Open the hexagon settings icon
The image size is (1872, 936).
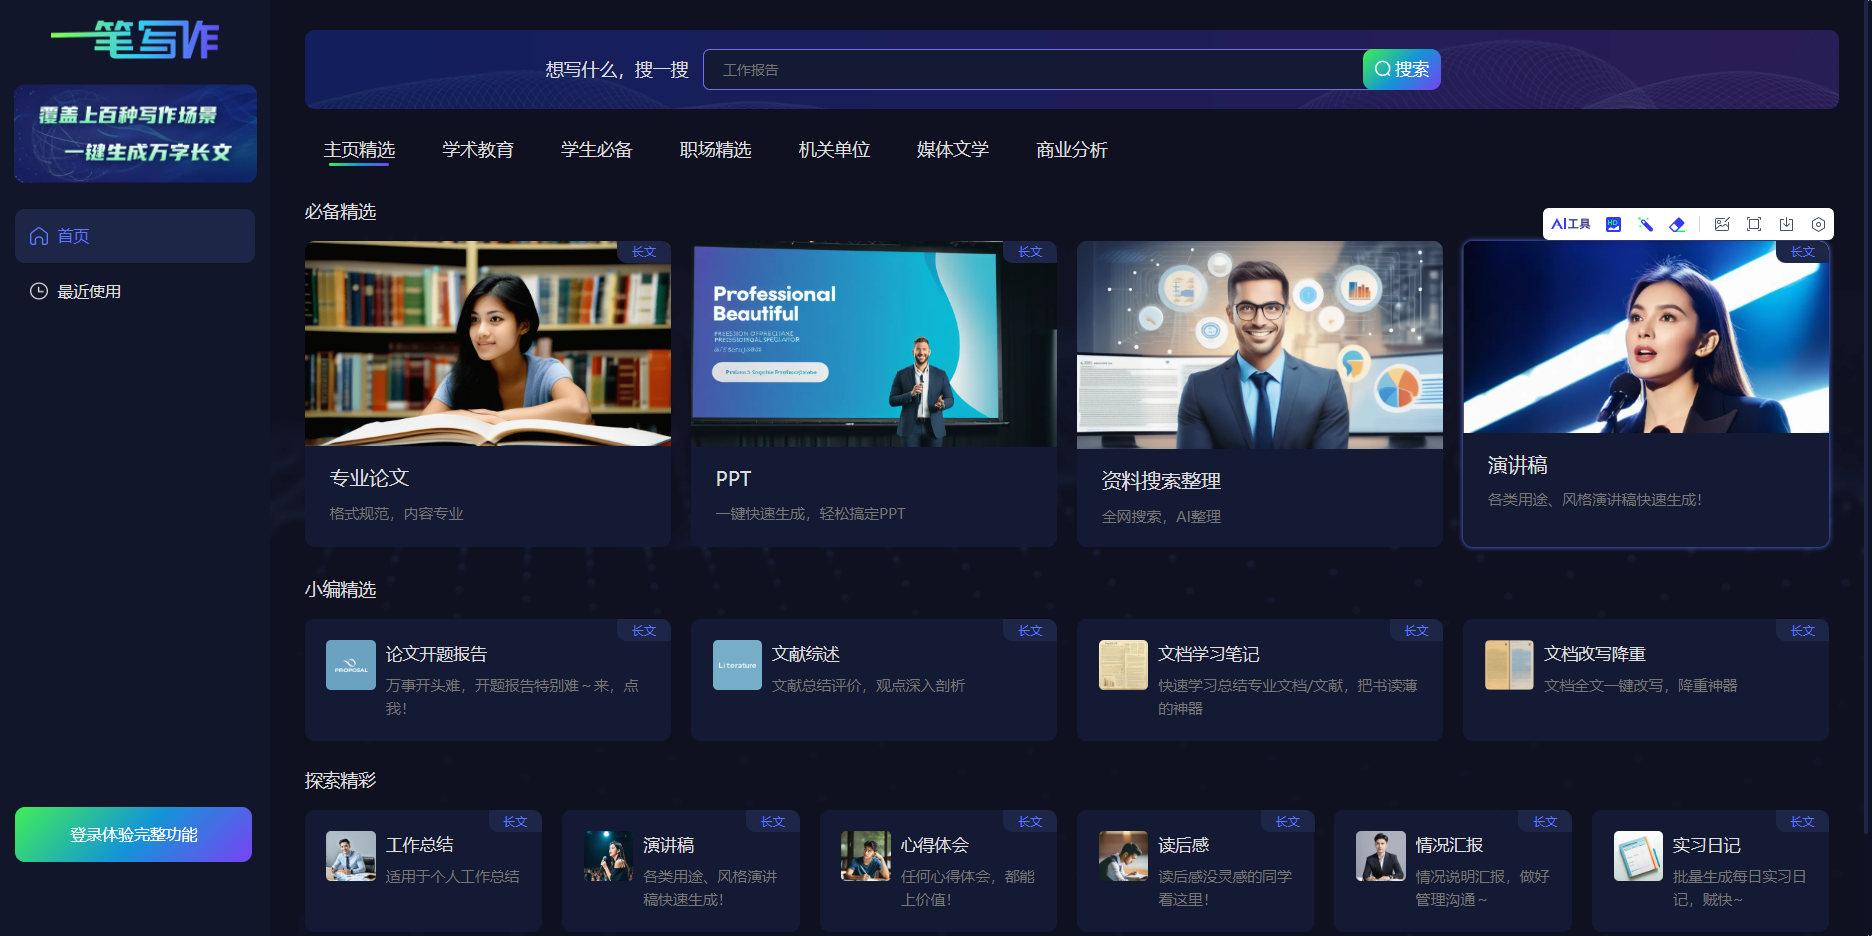click(1818, 224)
